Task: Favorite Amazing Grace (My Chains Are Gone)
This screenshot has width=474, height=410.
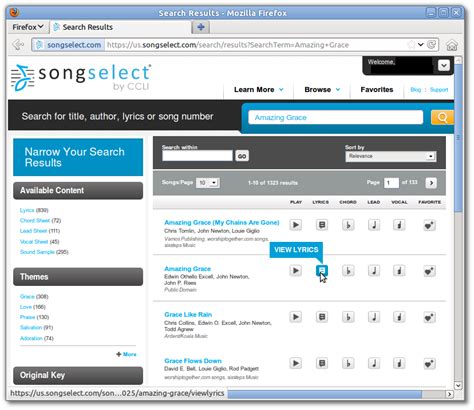Action: click(429, 226)
